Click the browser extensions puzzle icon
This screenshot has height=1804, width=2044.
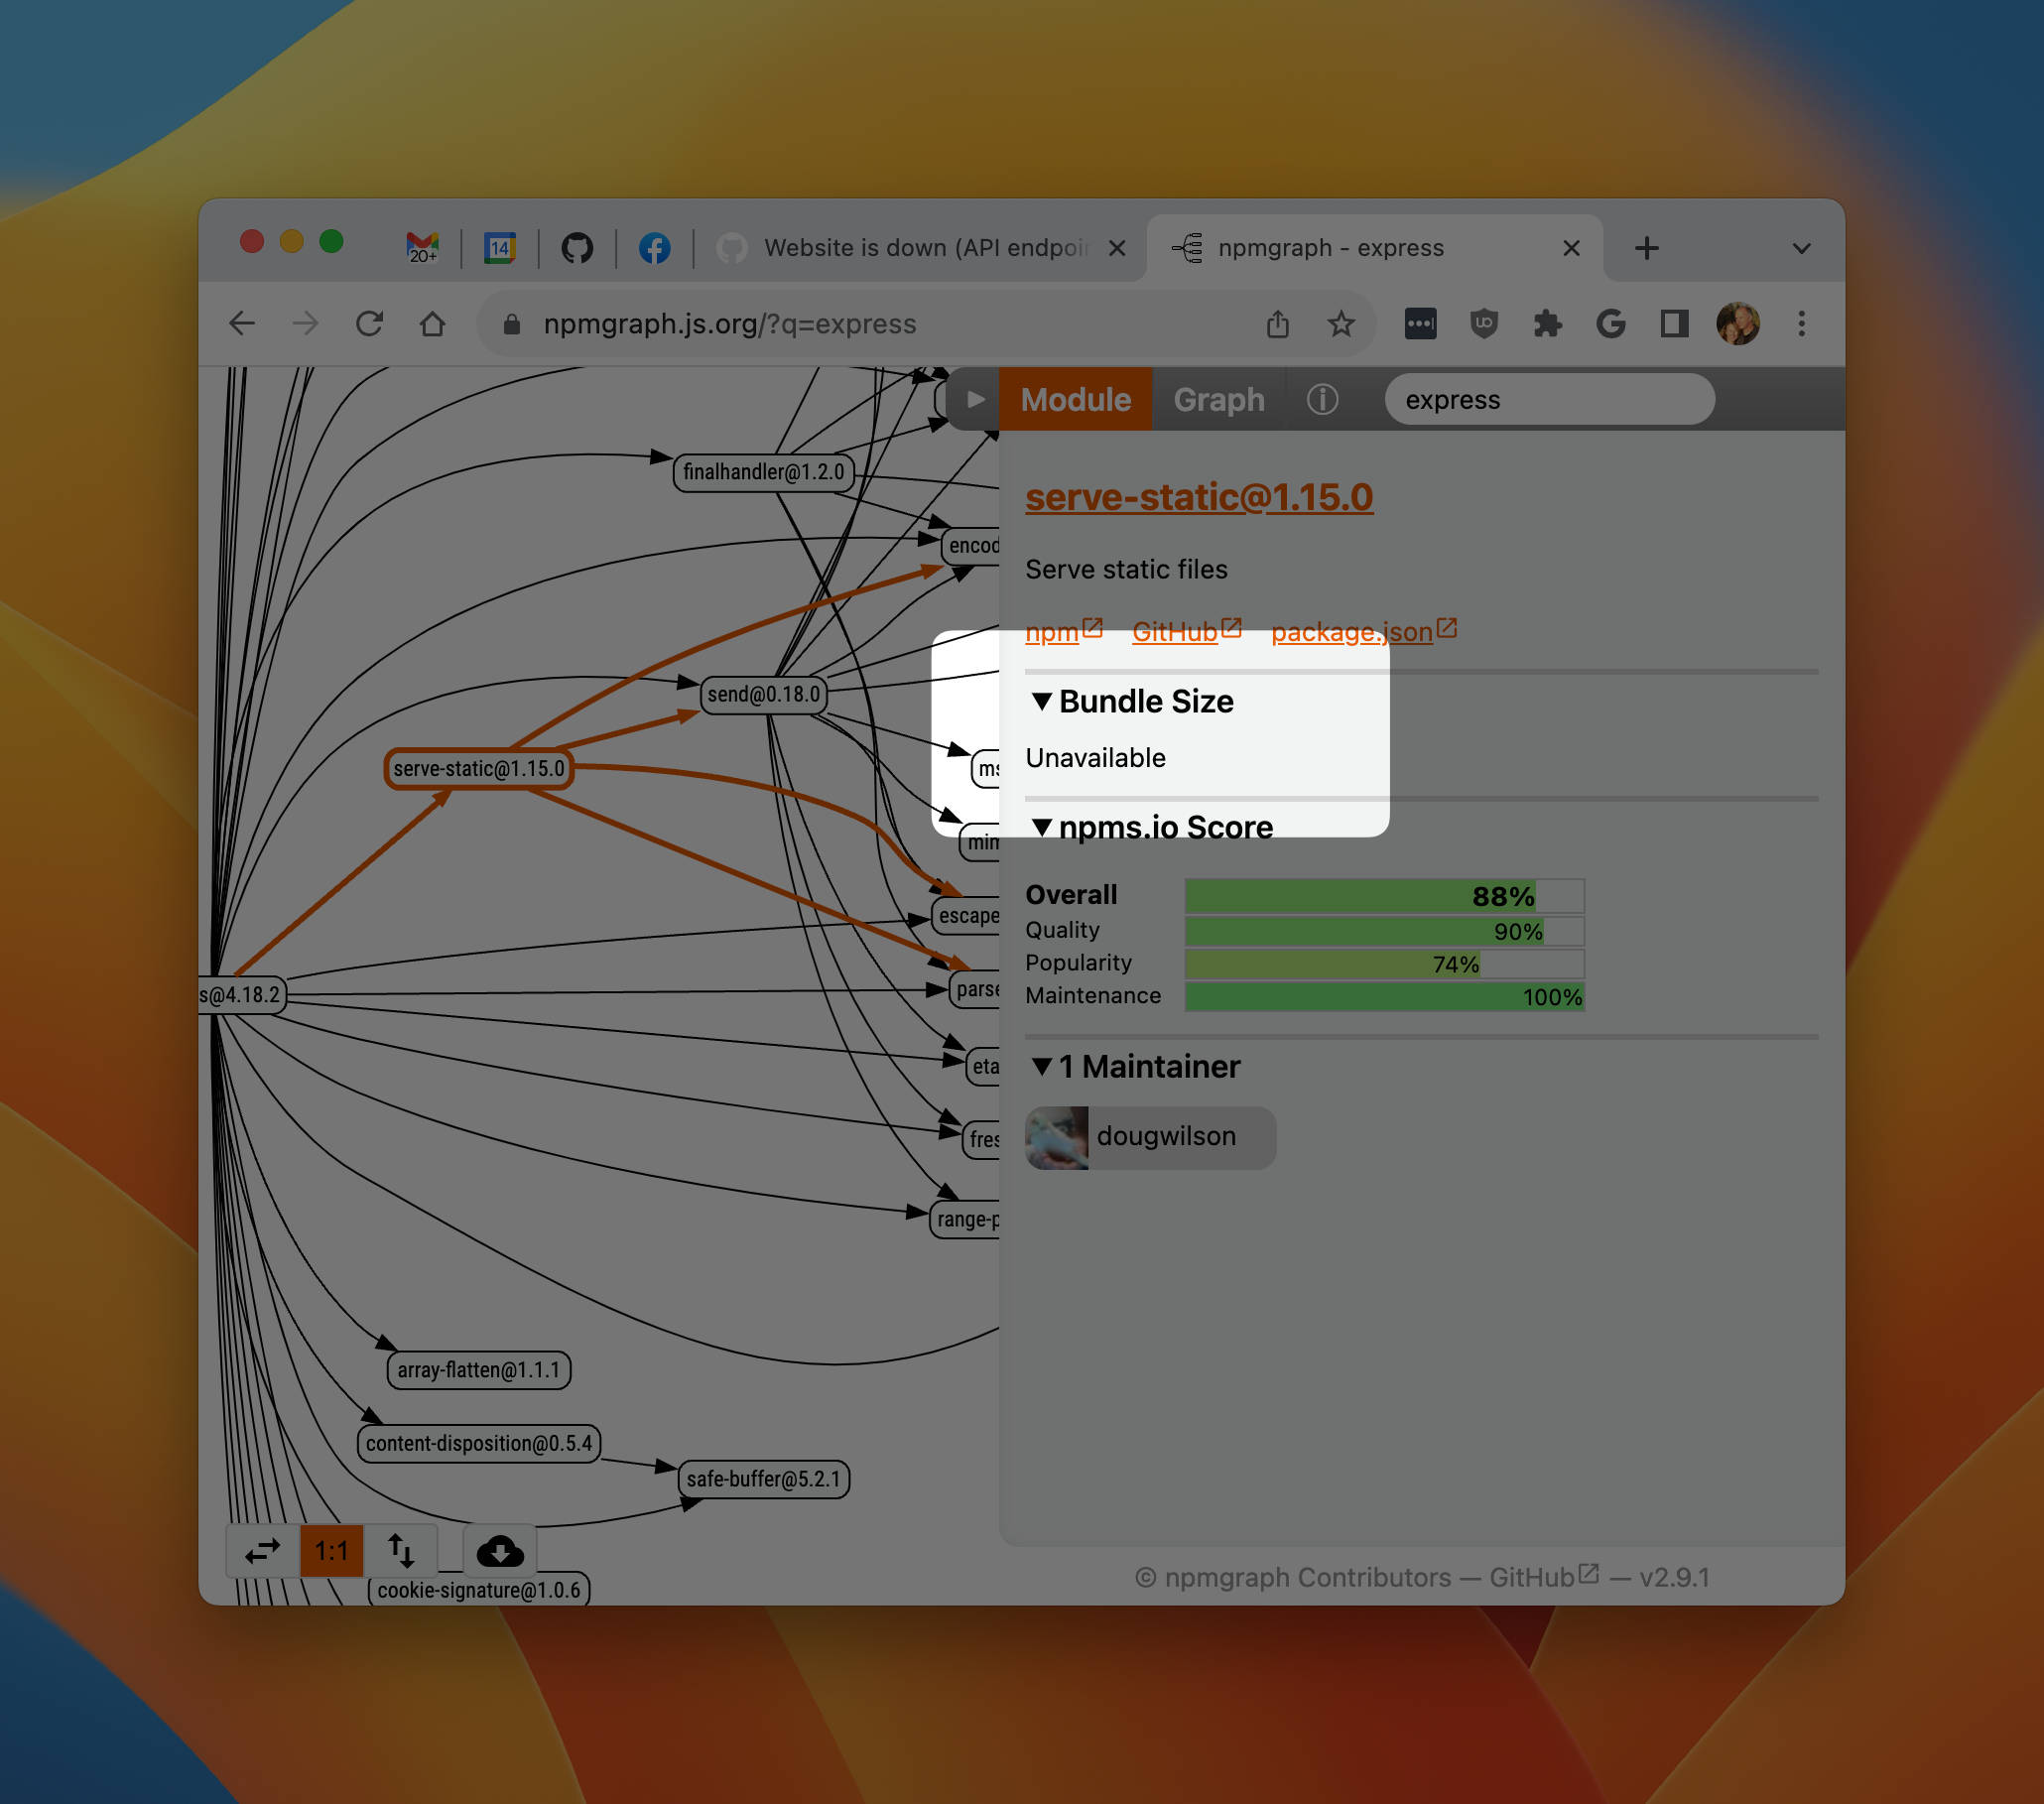tap(1546, 324)
